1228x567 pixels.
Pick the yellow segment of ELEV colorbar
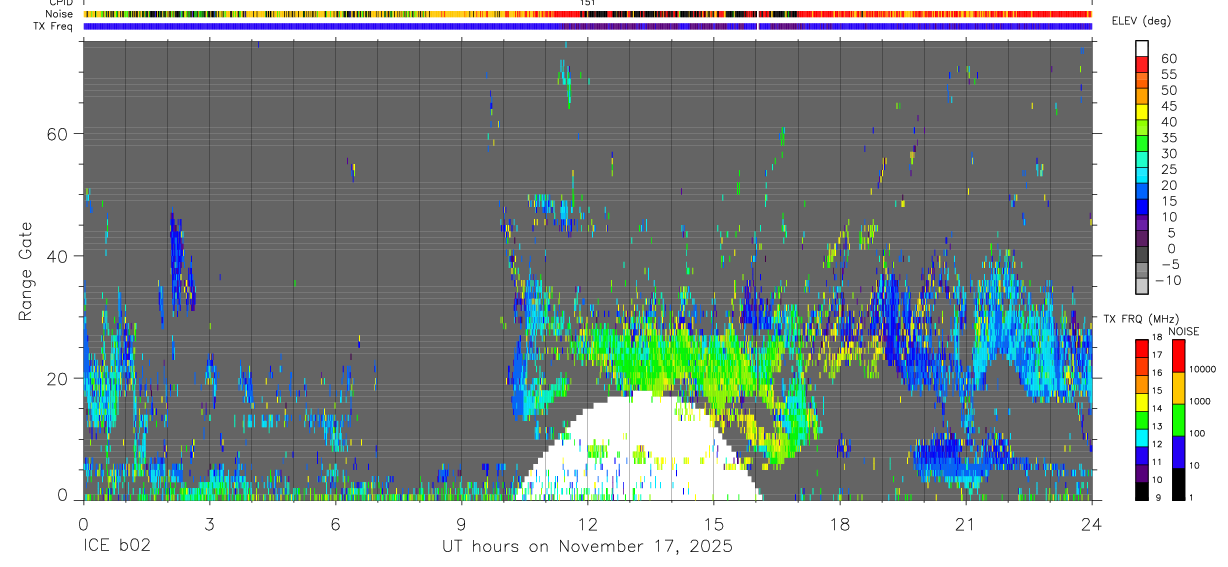tap(1142, 113)
